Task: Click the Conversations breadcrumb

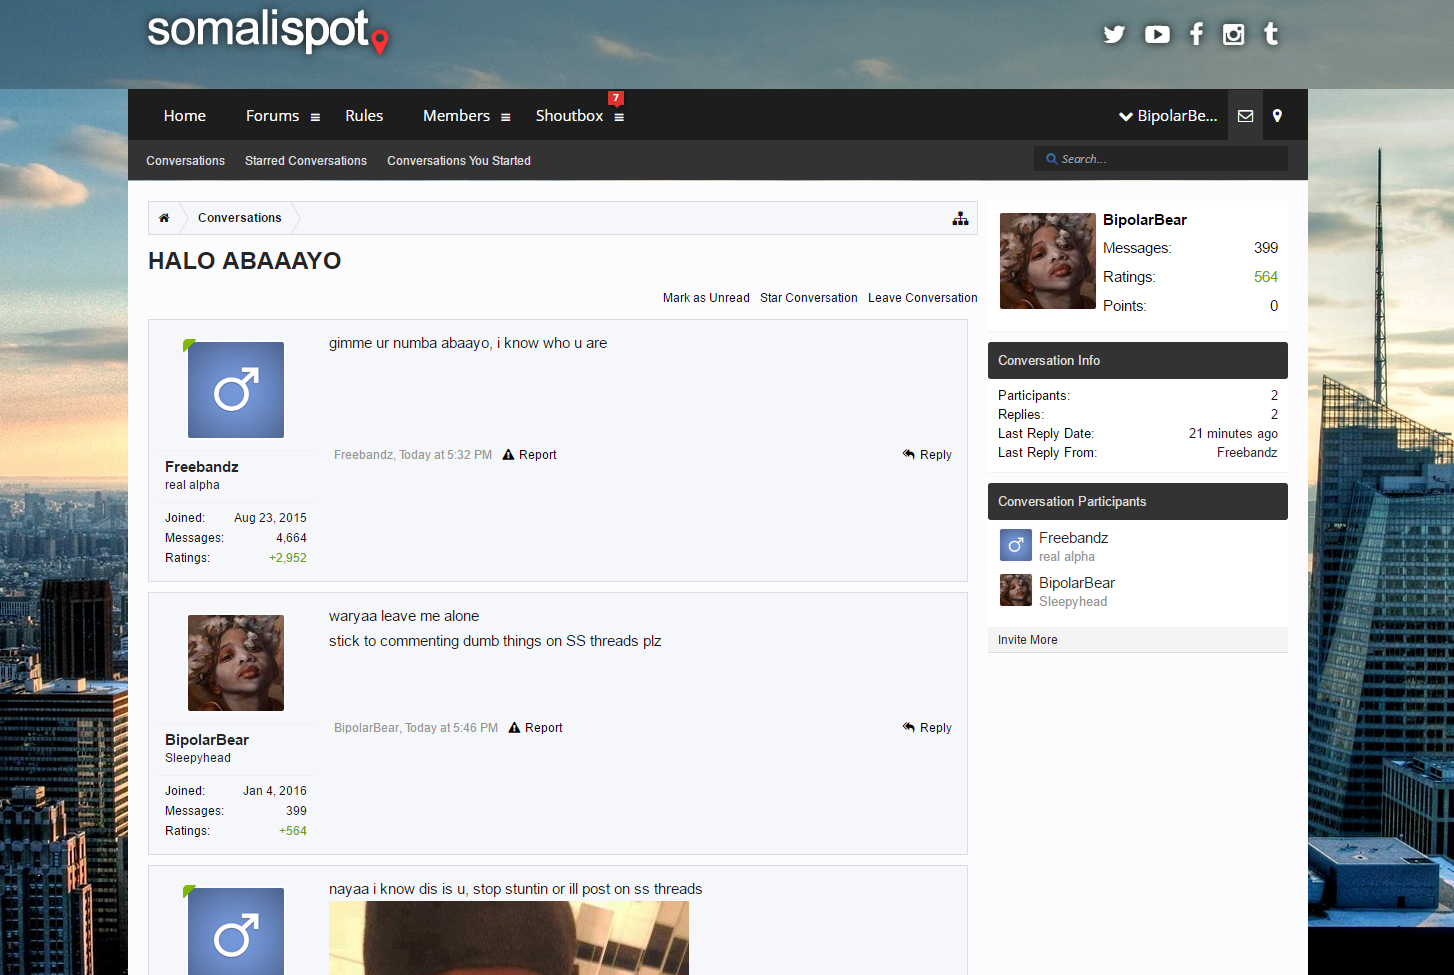Action: pos(240,218)
